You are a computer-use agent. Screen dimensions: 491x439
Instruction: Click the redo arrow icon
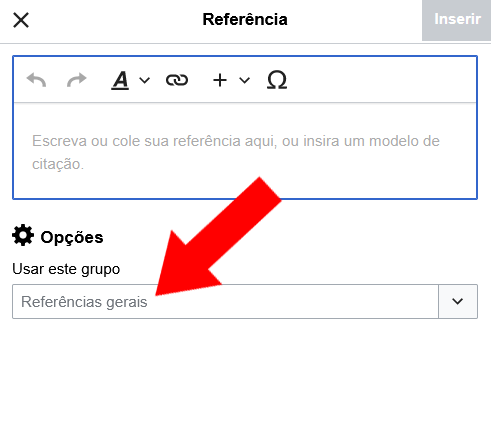pos(76,80)
